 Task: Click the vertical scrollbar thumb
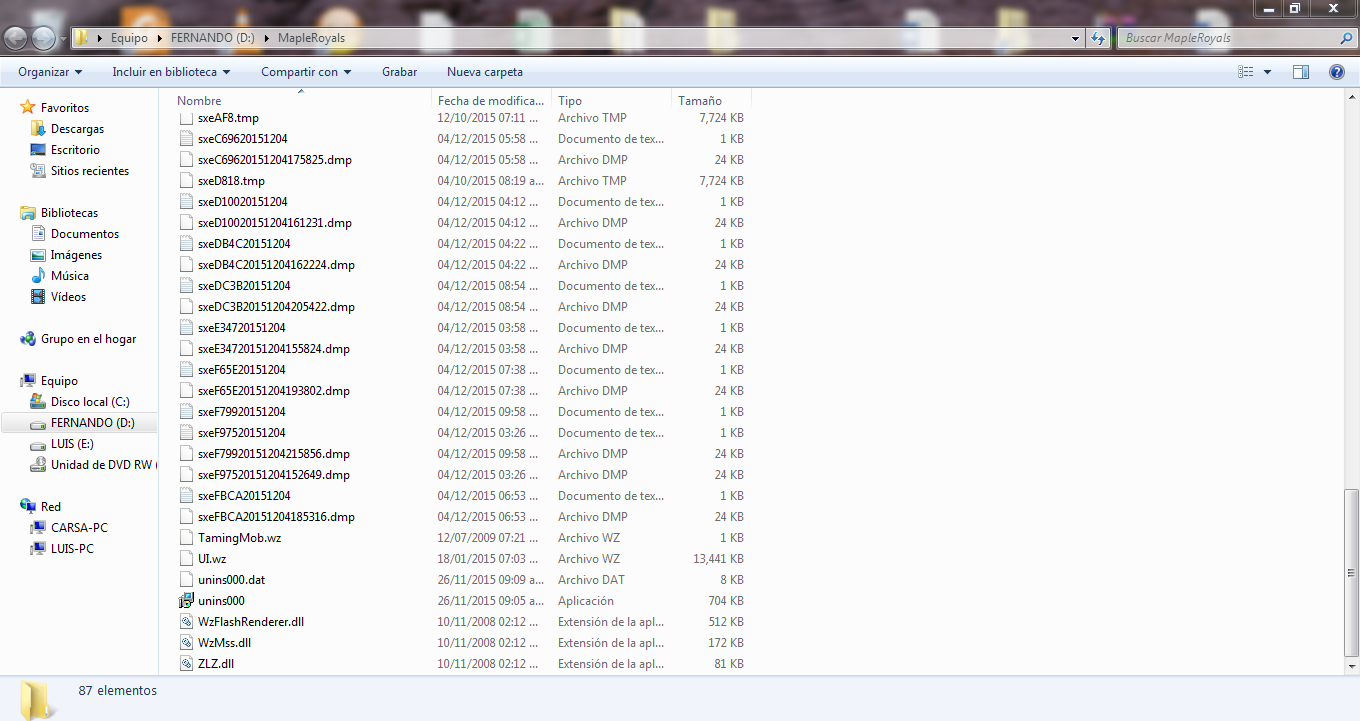(1351, 572)
